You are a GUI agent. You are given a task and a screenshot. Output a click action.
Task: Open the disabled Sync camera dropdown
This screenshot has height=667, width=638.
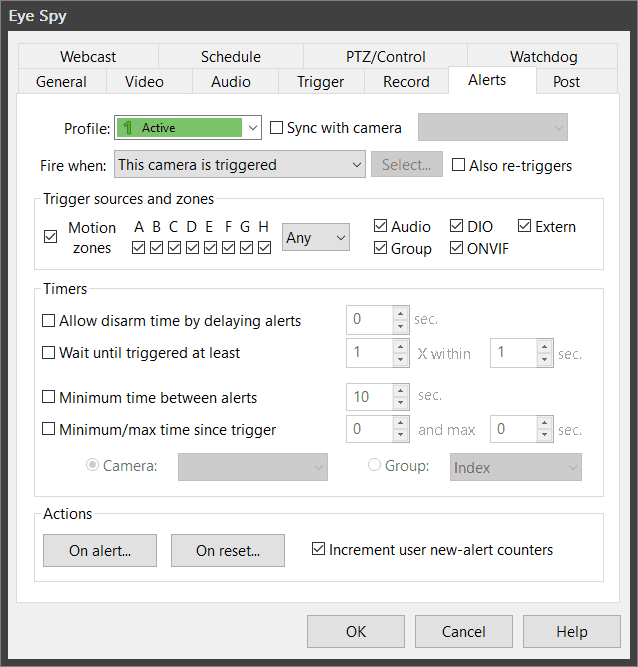[493, 127]
